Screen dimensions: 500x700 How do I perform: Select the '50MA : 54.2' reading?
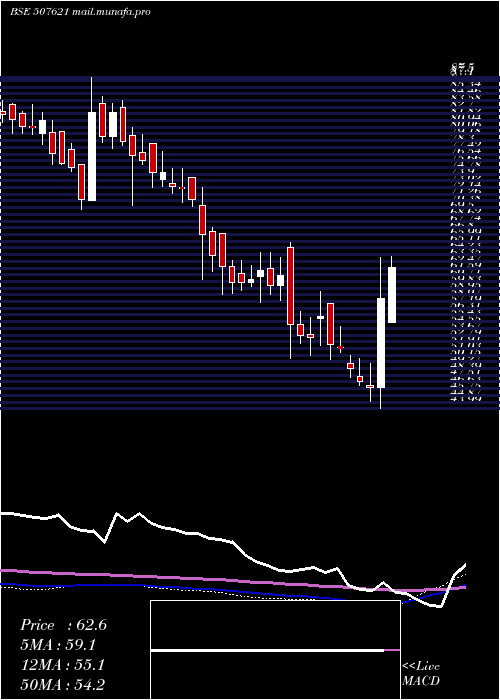[63, 685]
